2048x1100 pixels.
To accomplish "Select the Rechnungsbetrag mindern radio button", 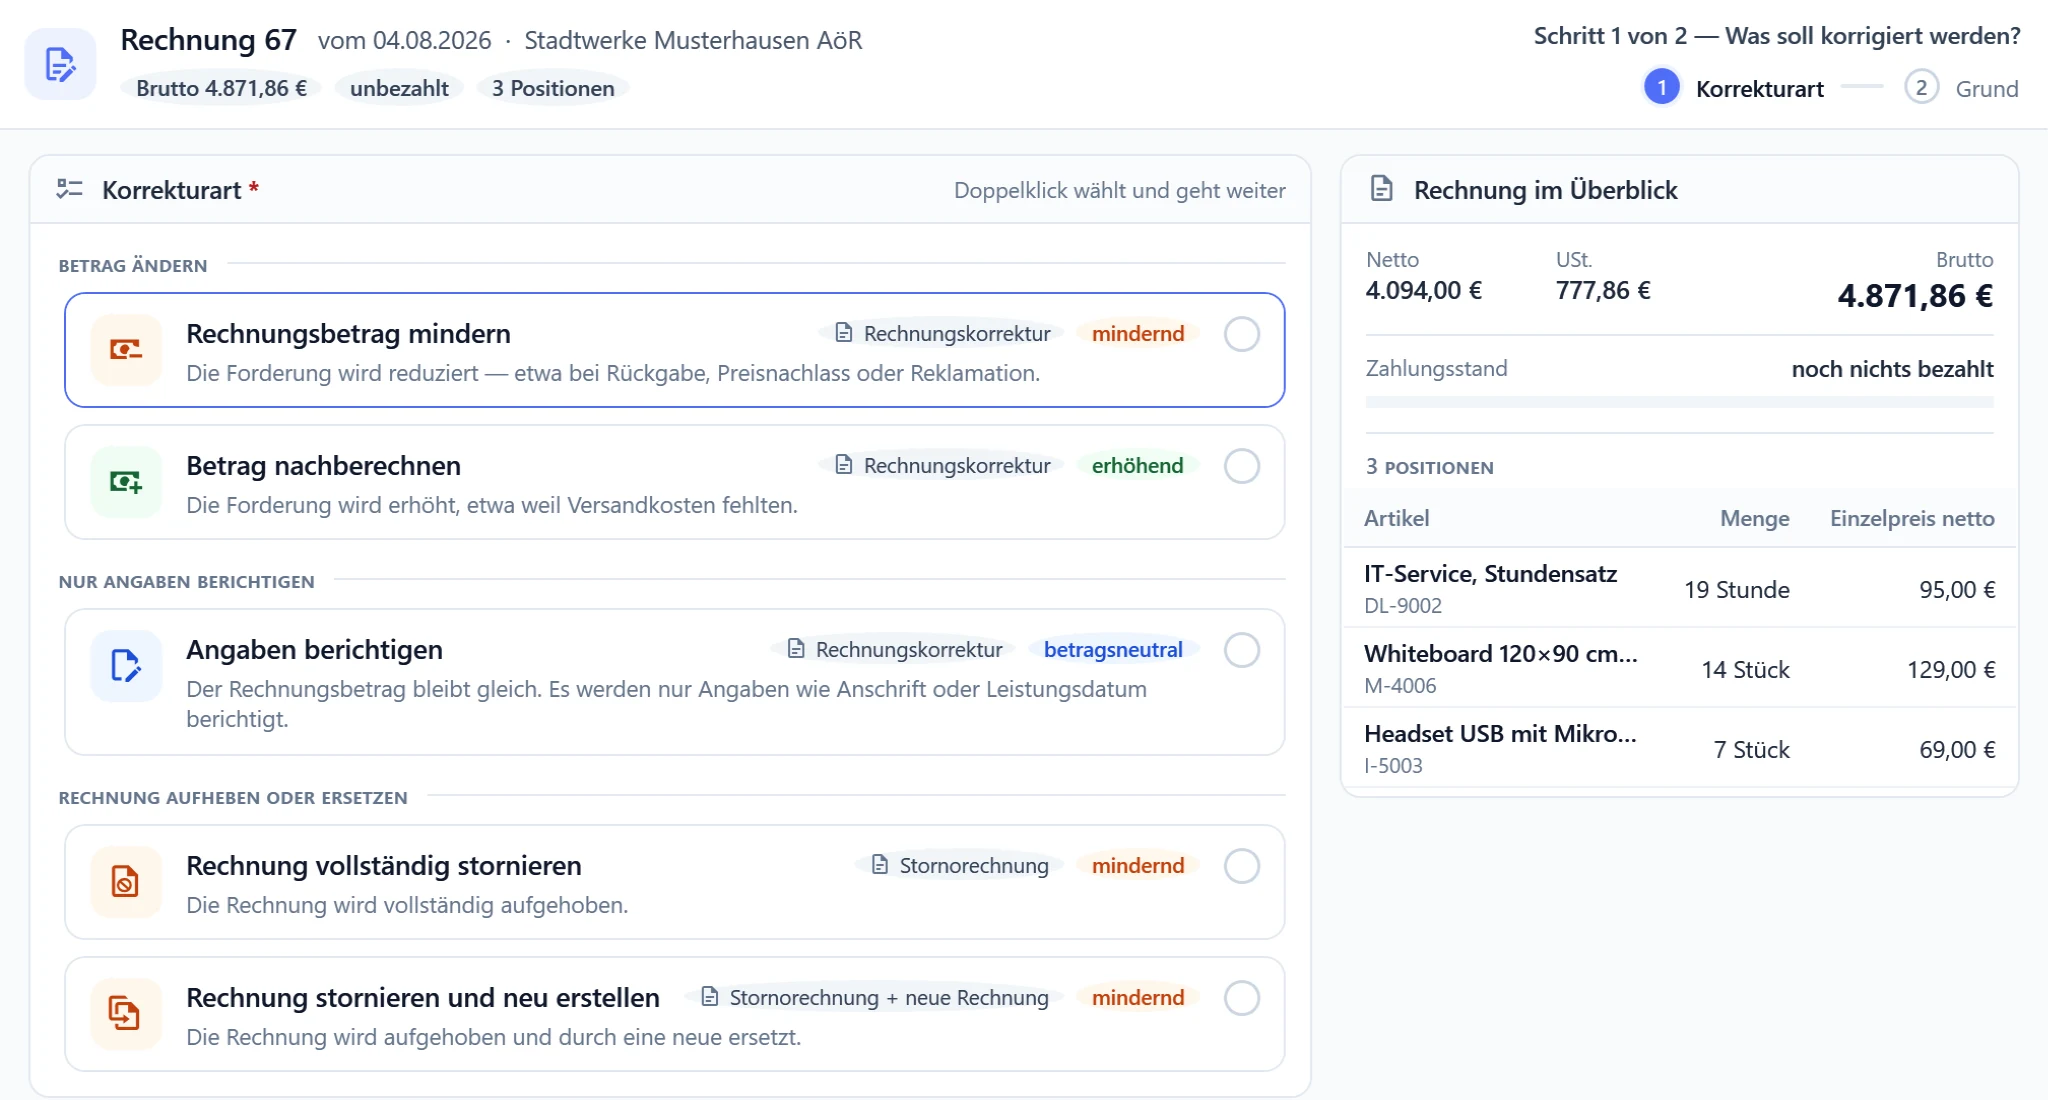I will 1242,334.
